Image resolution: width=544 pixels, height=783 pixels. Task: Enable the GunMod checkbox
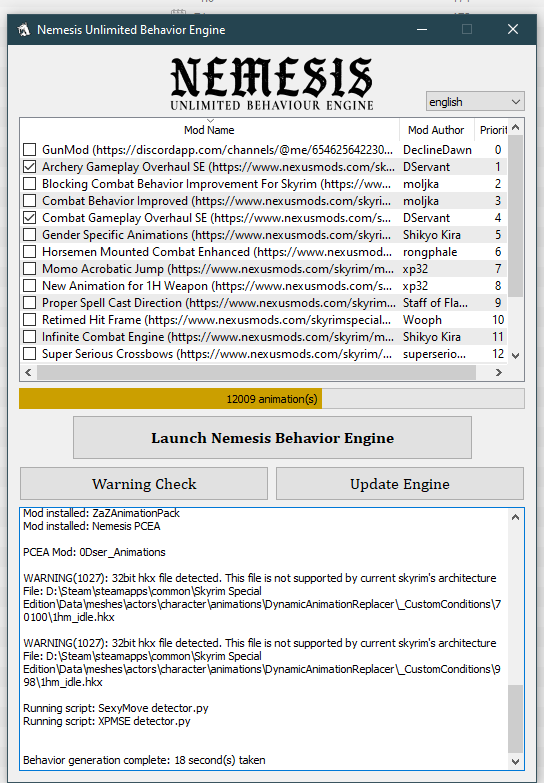click(x=30, y=150)
